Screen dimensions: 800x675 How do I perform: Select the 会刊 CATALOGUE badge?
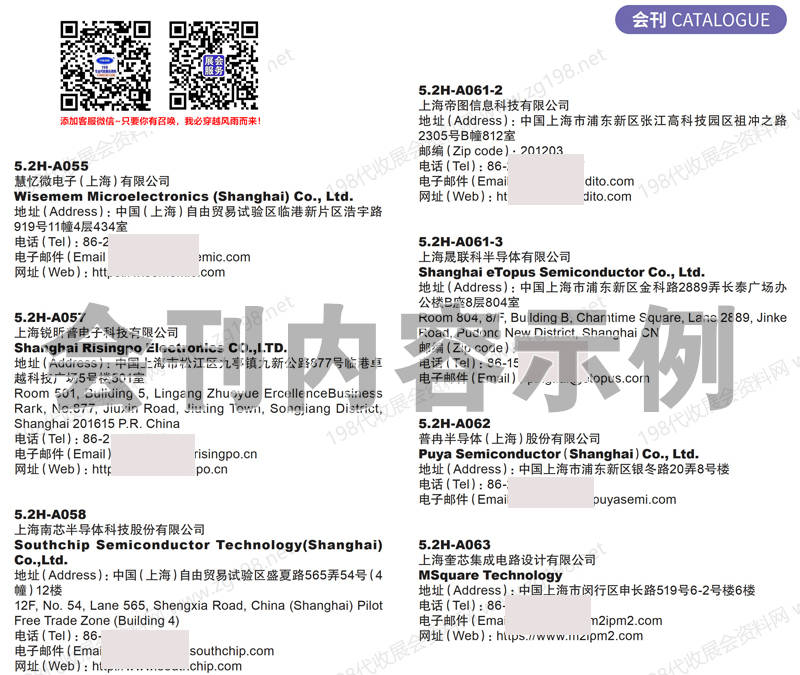(701, 20)
